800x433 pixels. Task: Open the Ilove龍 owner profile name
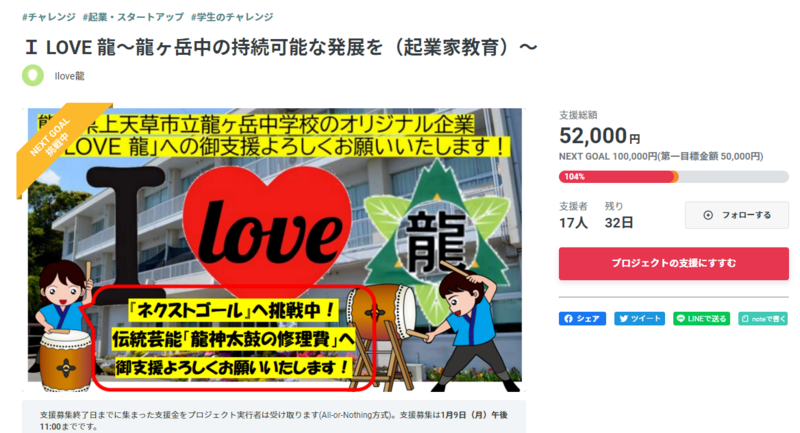click(69, 76)
